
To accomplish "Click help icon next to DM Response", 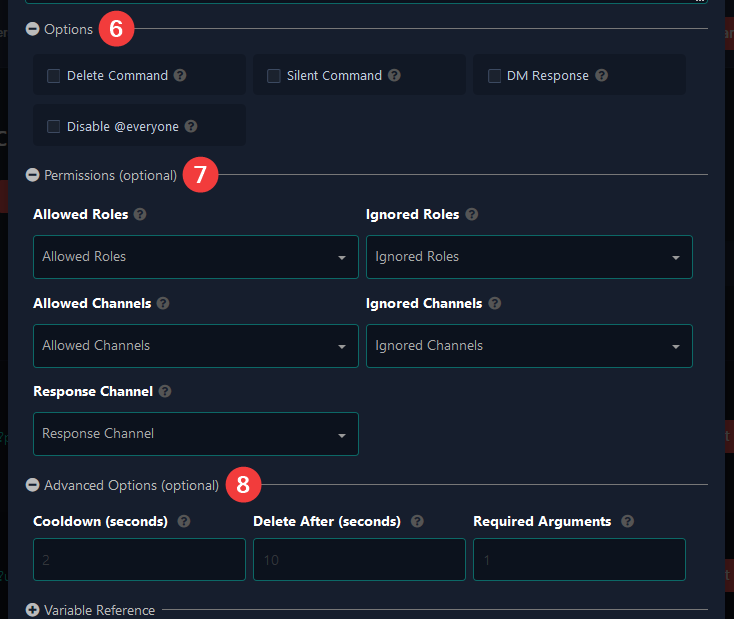I will click(602, 75).
